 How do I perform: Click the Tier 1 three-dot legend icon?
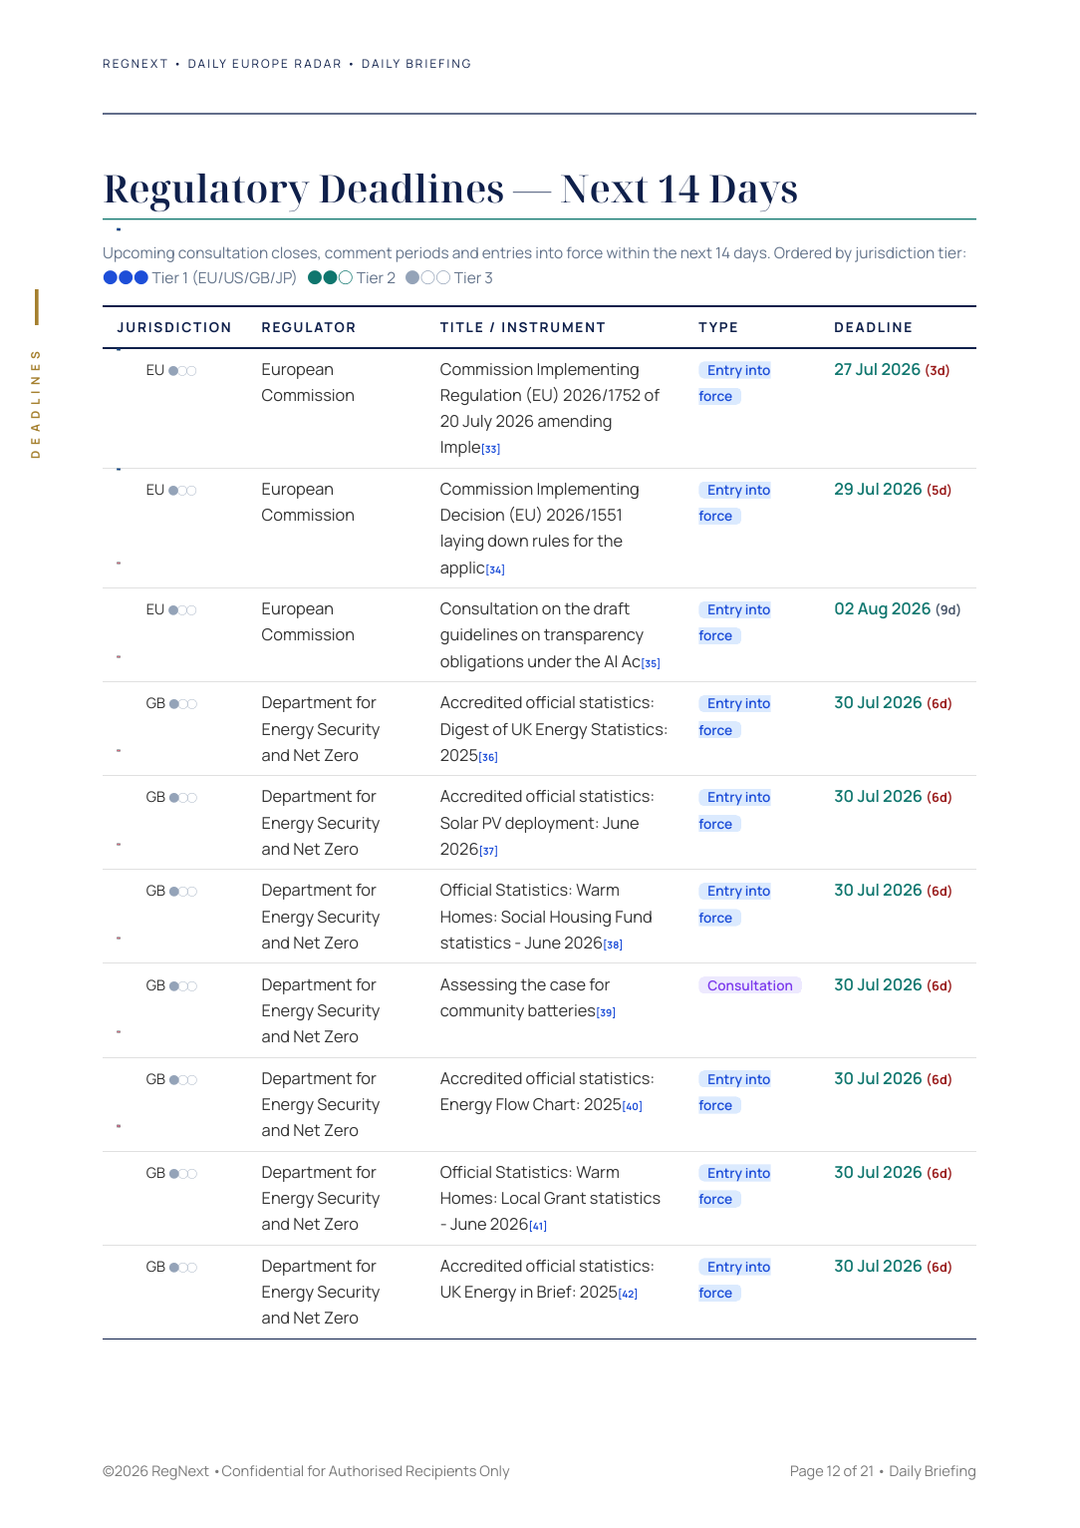coord(126,278)
